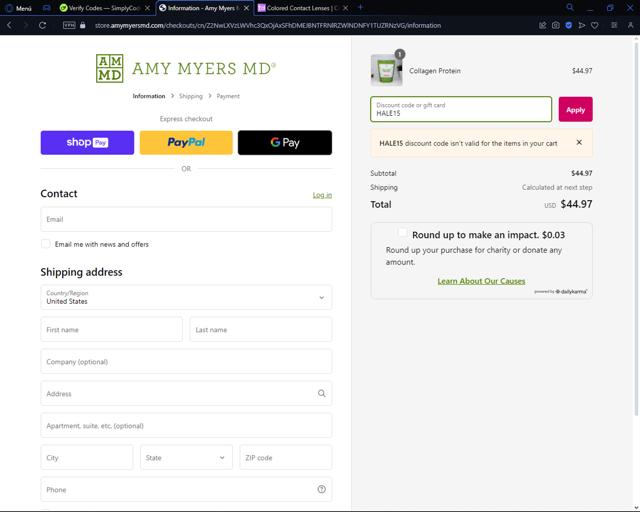The height and width of the screenshot is (512, 640).
Task: Click the Company (optional) field
Action: tap(186, 362)
